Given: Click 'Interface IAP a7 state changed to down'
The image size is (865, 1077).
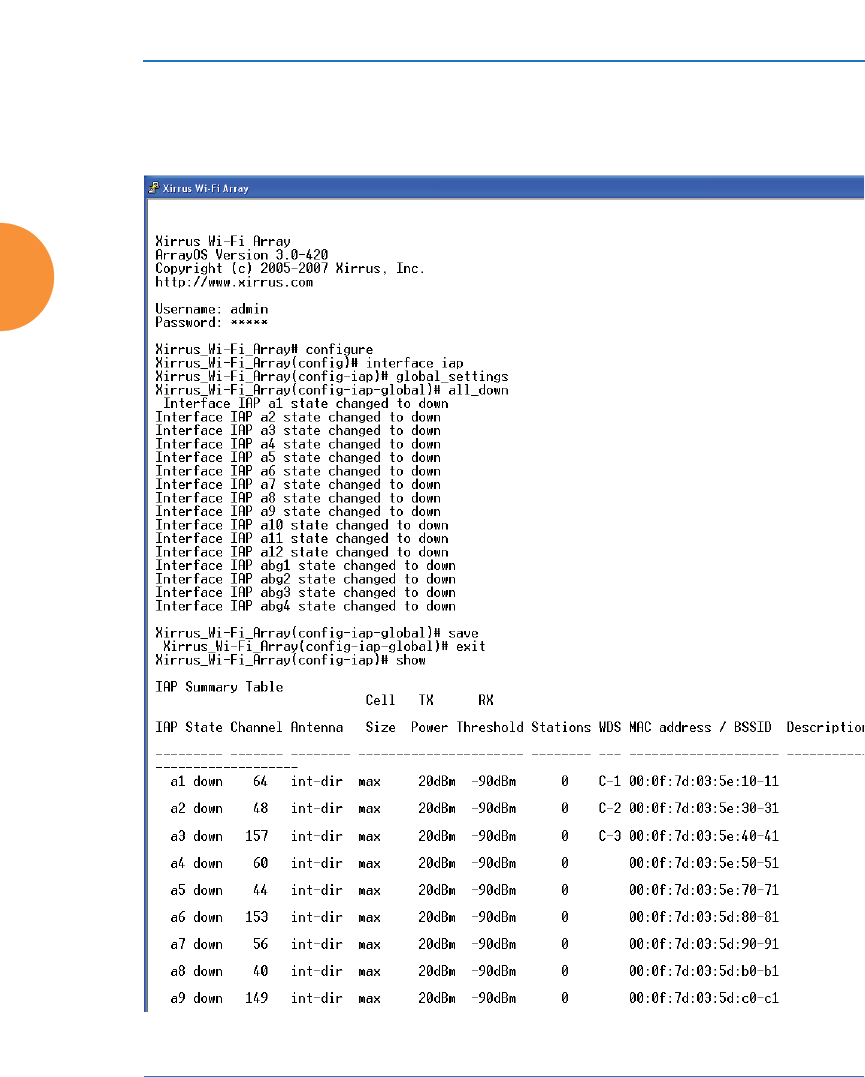Looking at the screenshot, I should coord(298,484).
